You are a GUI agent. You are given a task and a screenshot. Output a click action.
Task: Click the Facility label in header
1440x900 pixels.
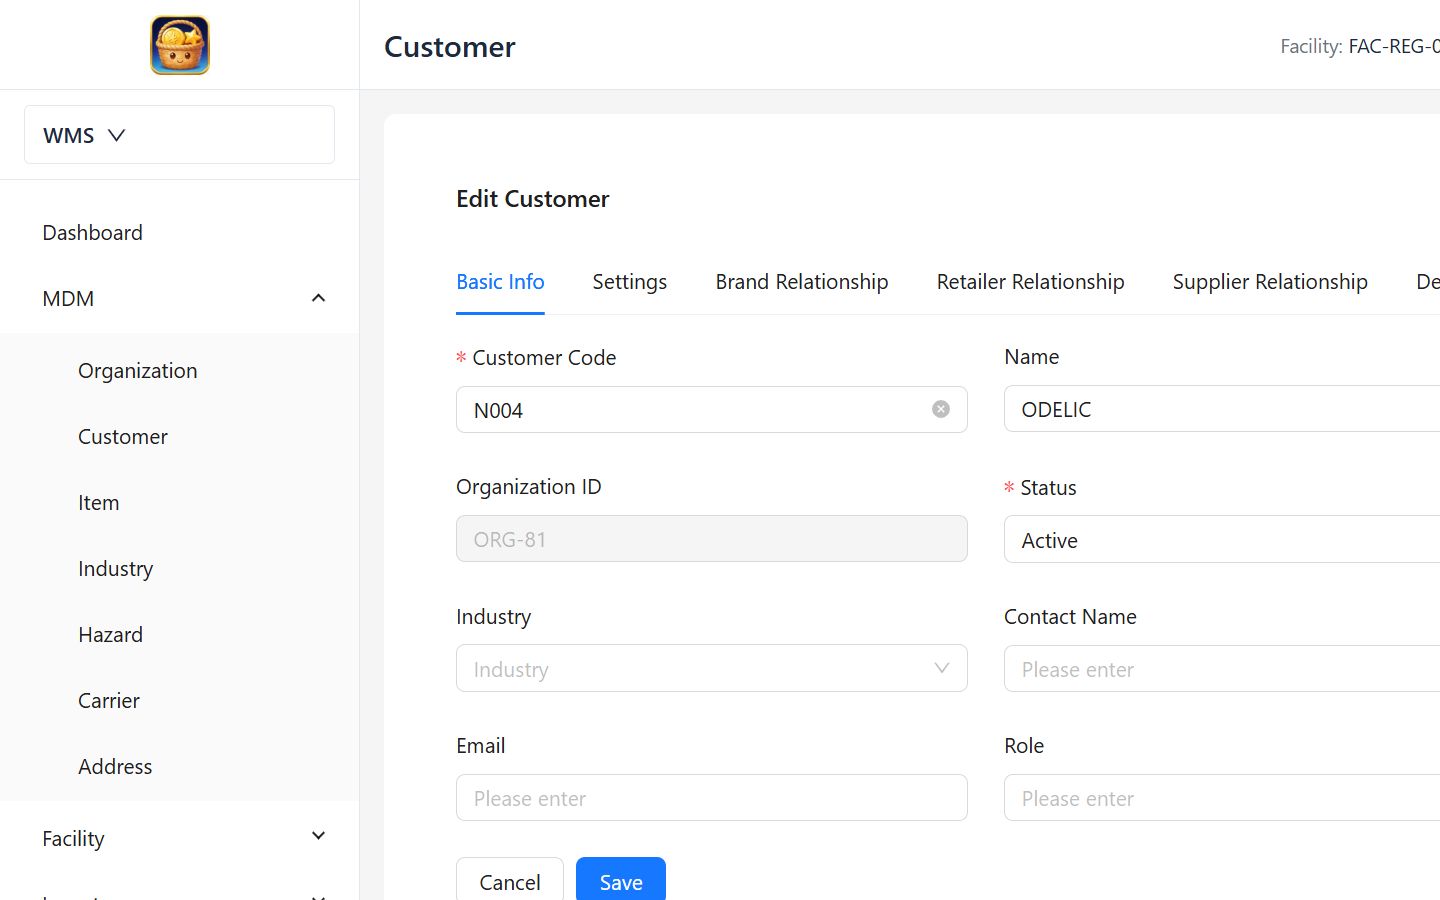(x=1311, y=46)
